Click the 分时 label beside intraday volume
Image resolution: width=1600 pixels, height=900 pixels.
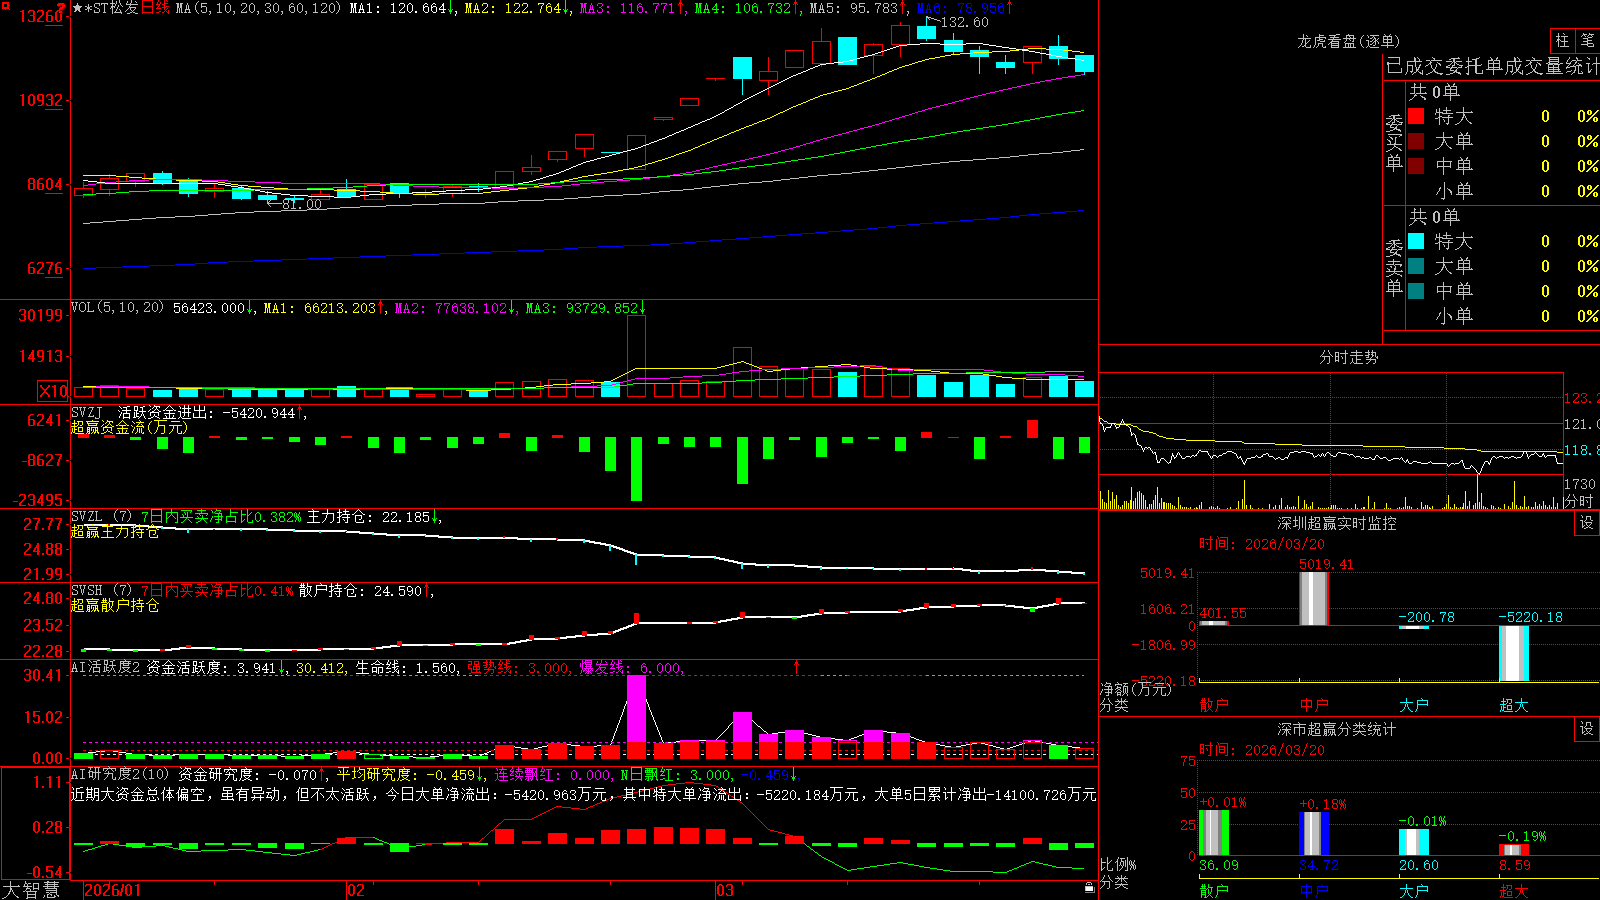[x=1579, y=501]
